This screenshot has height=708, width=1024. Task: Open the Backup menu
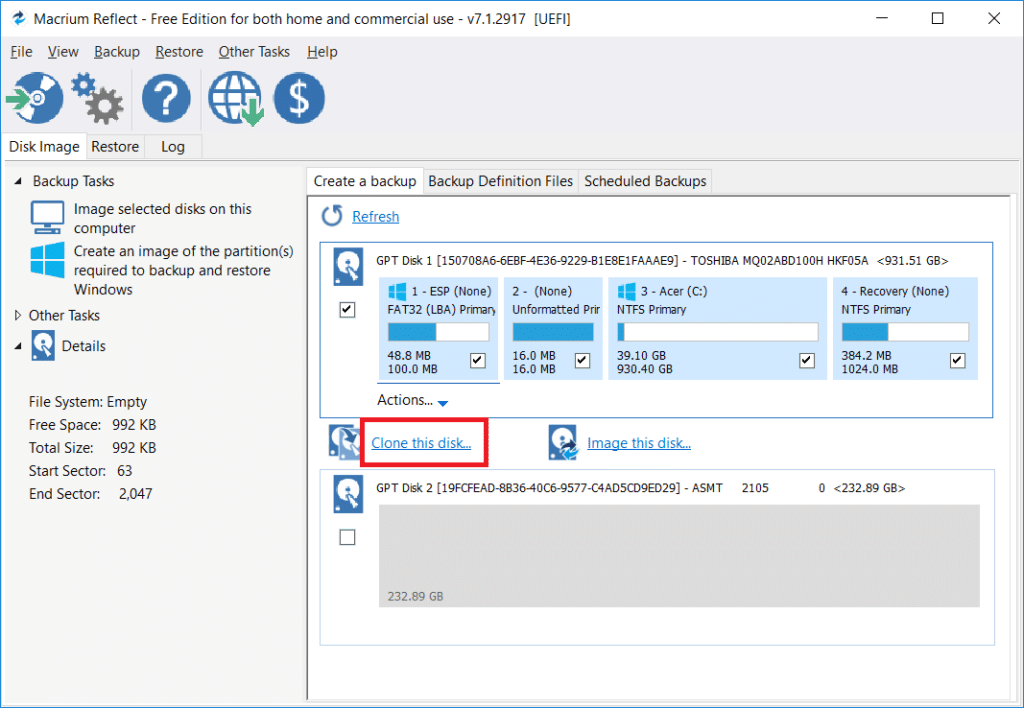click(x=117, y=52)
